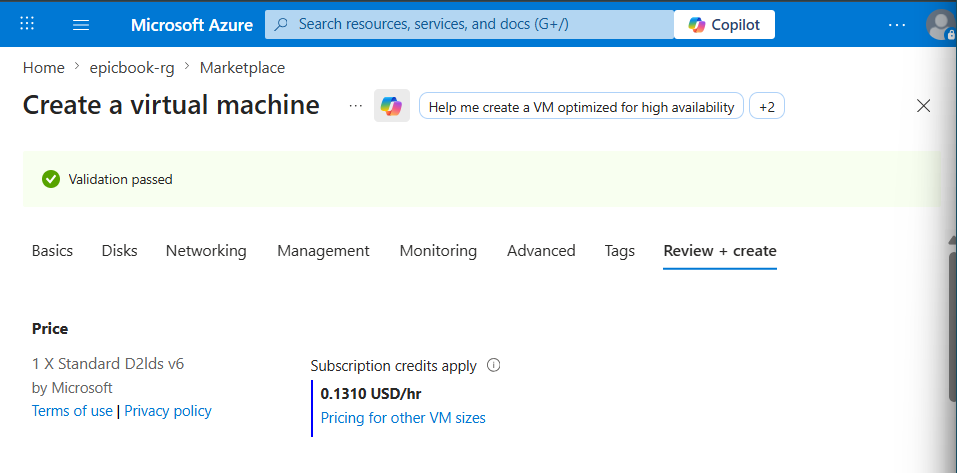Go to epicbook-rg breadcrumb
The height and width of the screenshot is (473, 957).
tap(132, 68)
